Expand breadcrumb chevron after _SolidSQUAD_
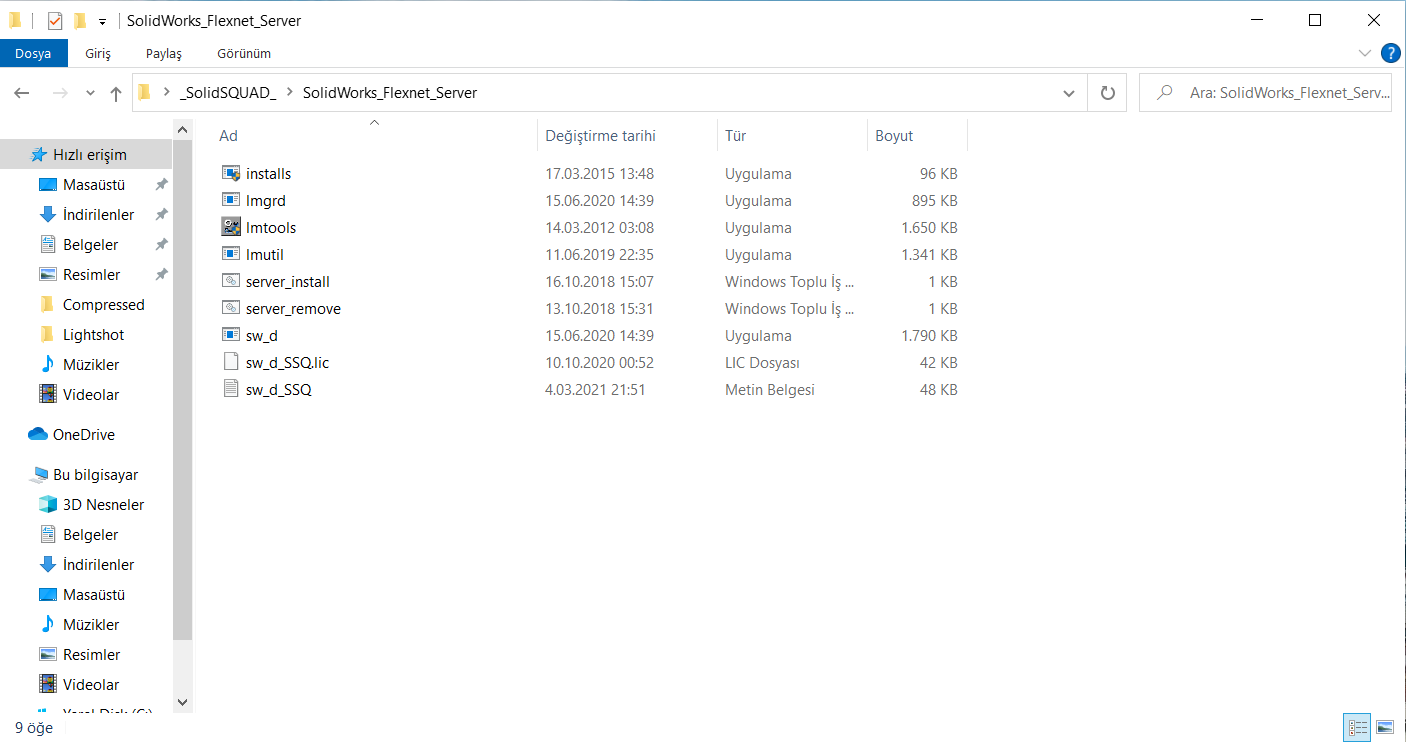 [x=289, y=93]
